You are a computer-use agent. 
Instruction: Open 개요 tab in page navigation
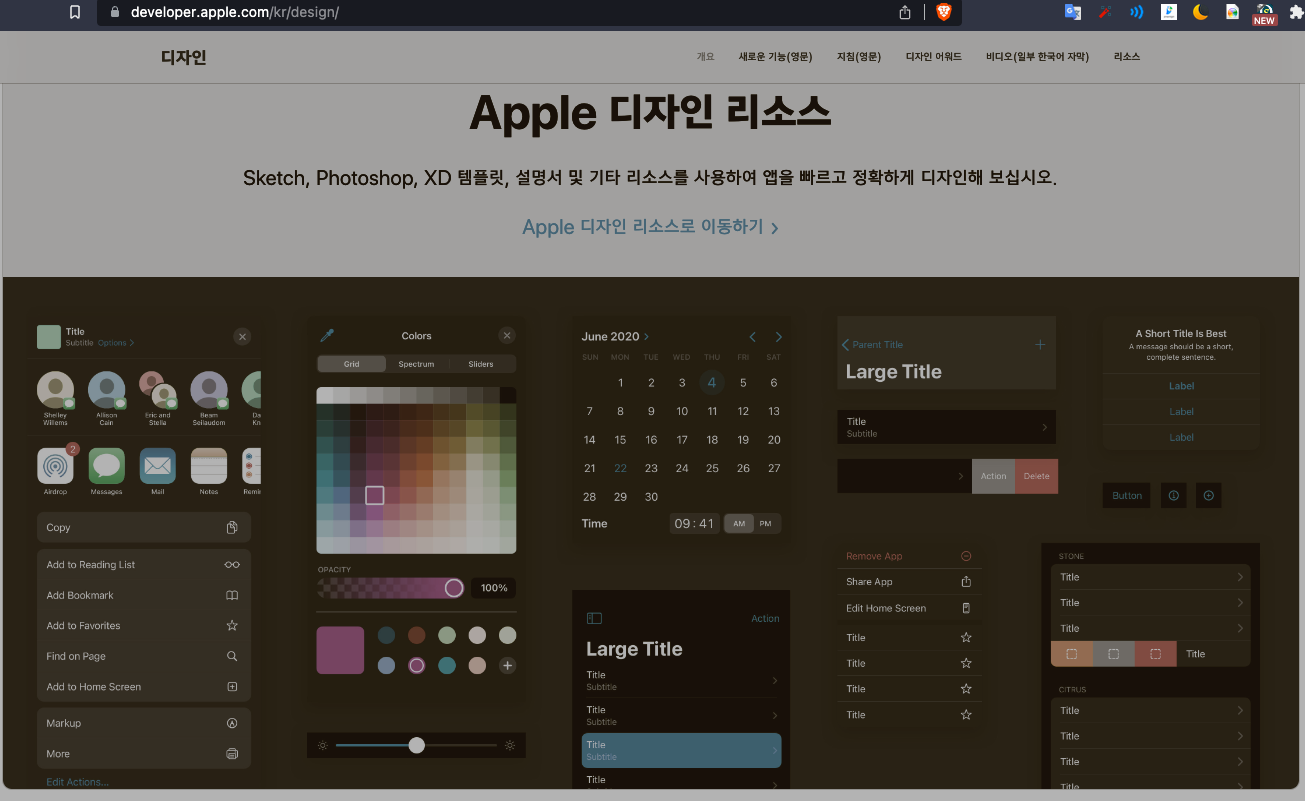(x=706, y=57)
